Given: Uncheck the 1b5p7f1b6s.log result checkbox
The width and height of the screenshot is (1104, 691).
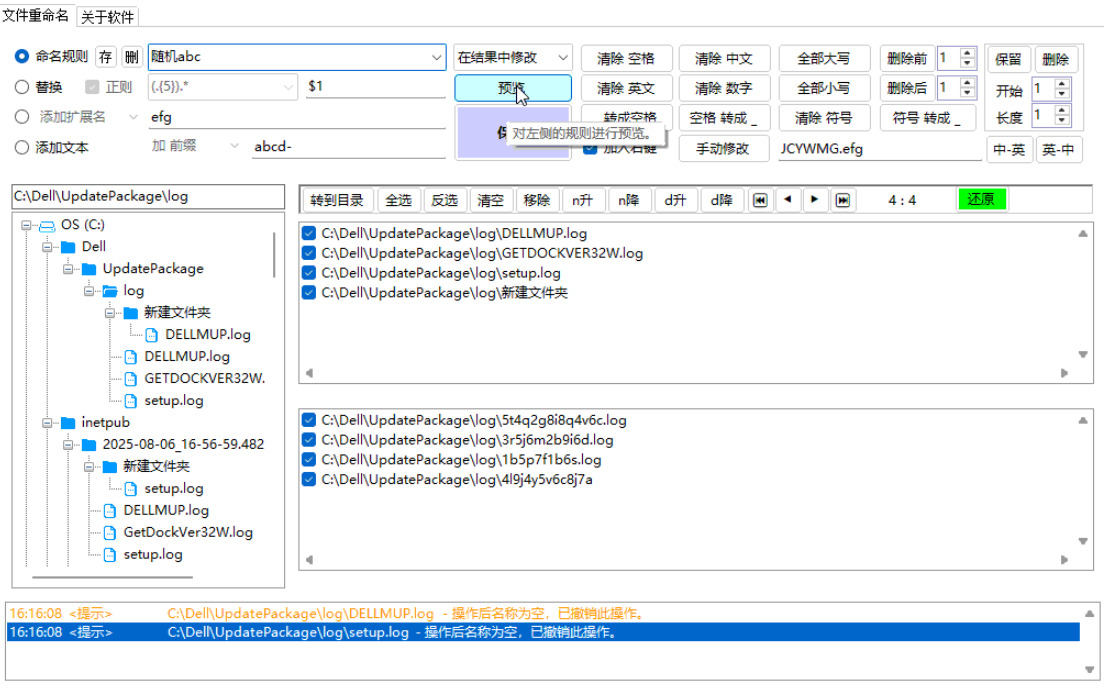Looking at the screenshot, I should 308,459.
